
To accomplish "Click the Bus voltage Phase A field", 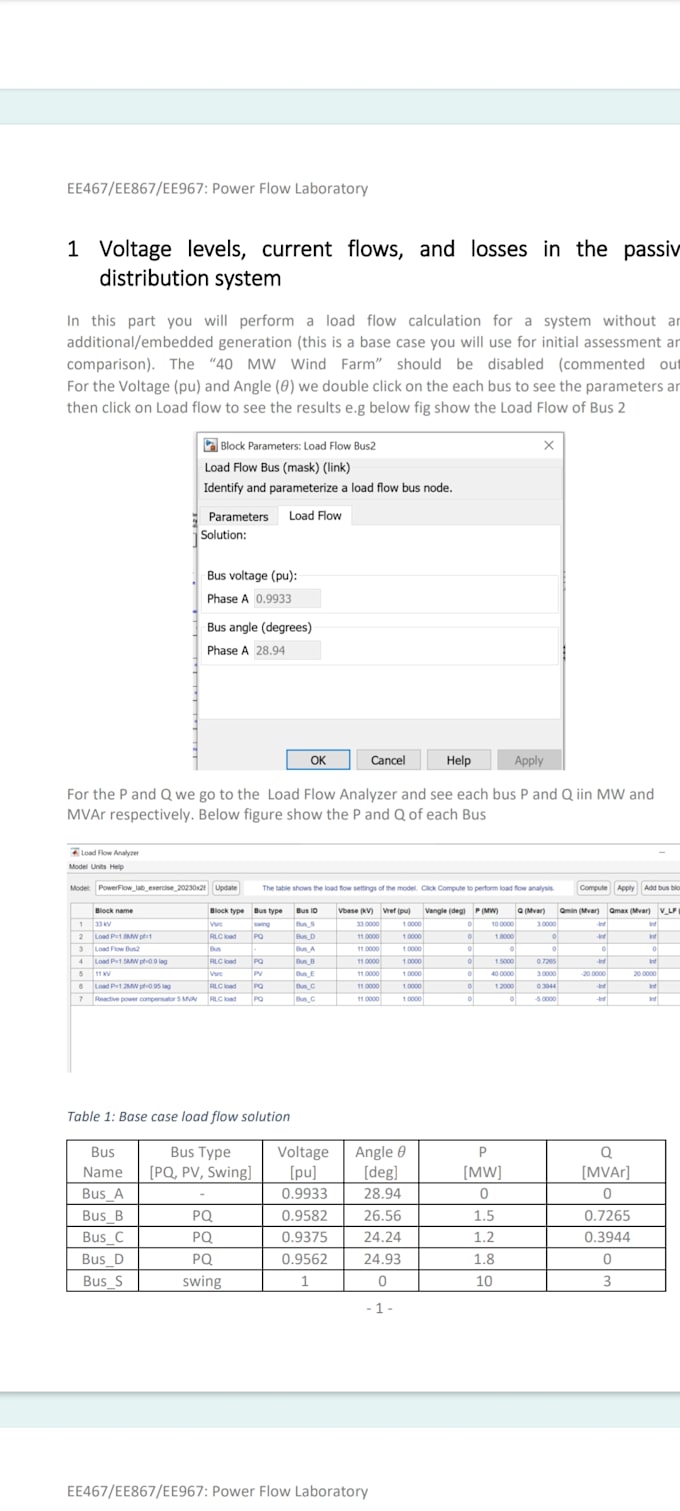I will [x=286, y=599].
